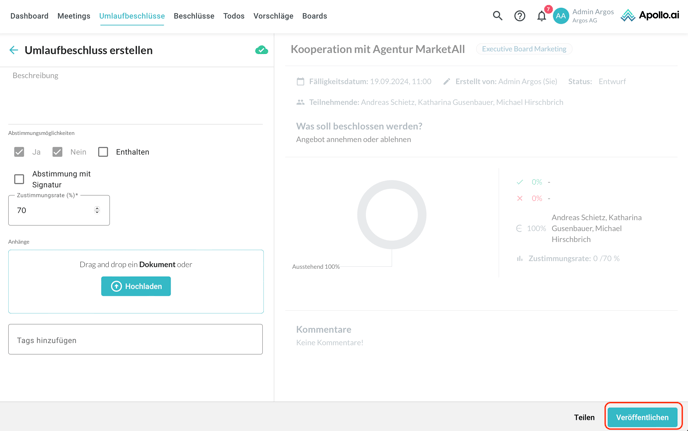
Task: Click the Executive Board Marketing tag
Action: (524, 49)
